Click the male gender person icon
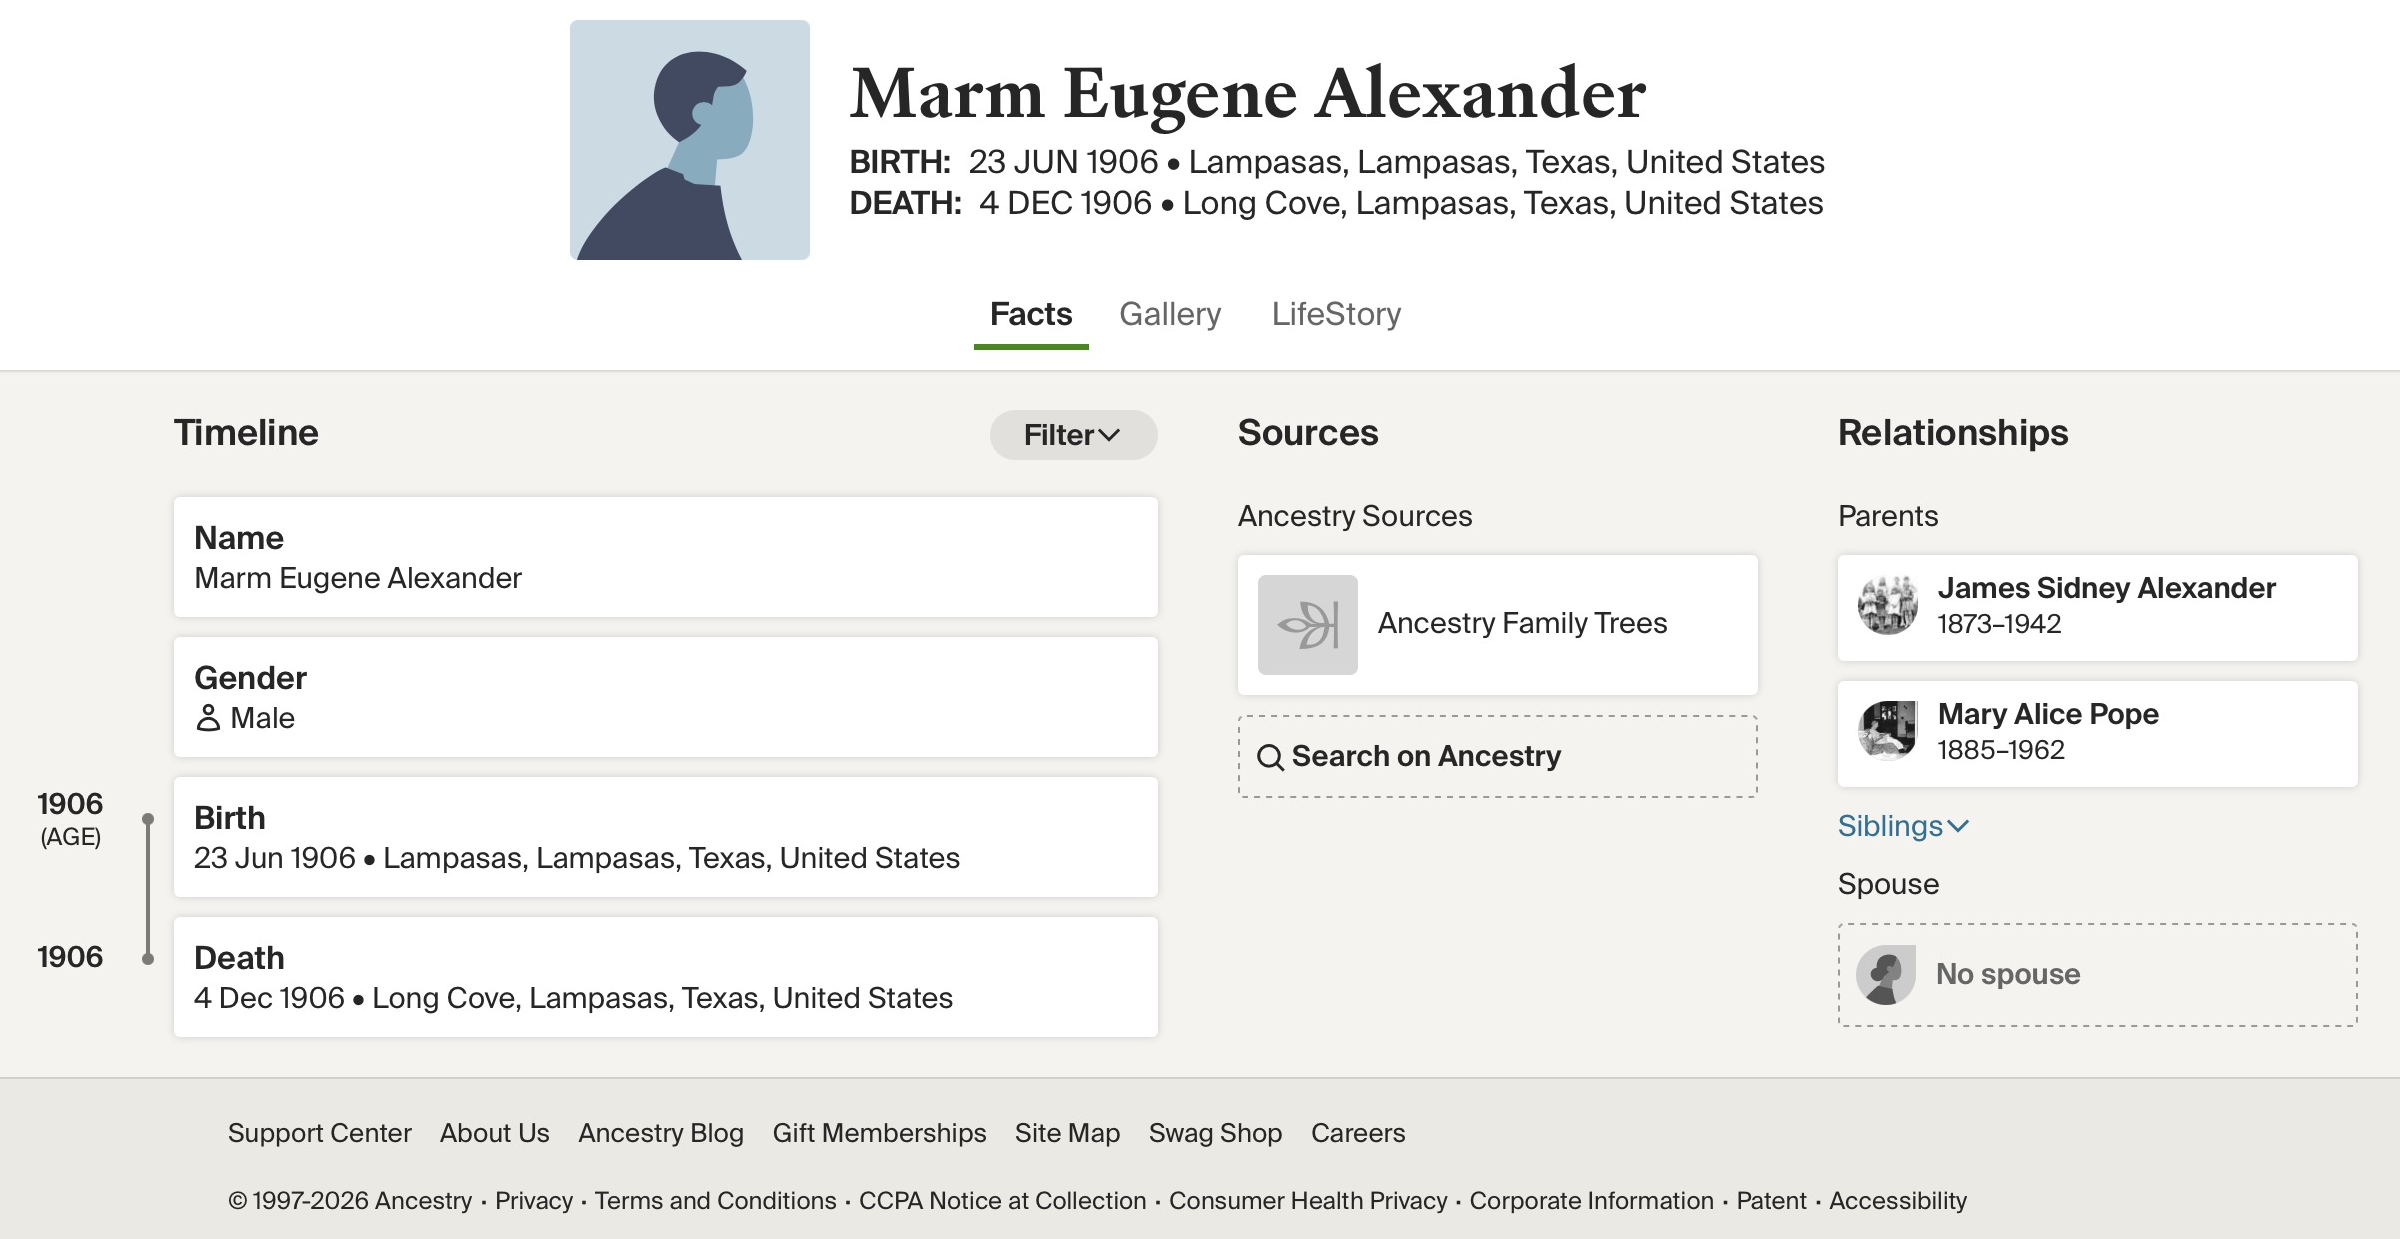 pyautogui.click(x=208, y=718)
